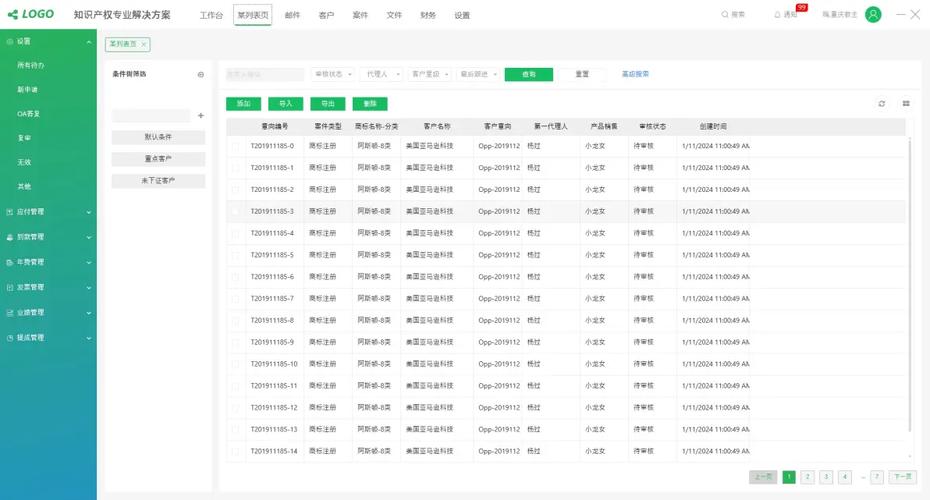Select 新申请 in the sidebar
This screenshot has height=500, width=930.
tap(27, 90)
